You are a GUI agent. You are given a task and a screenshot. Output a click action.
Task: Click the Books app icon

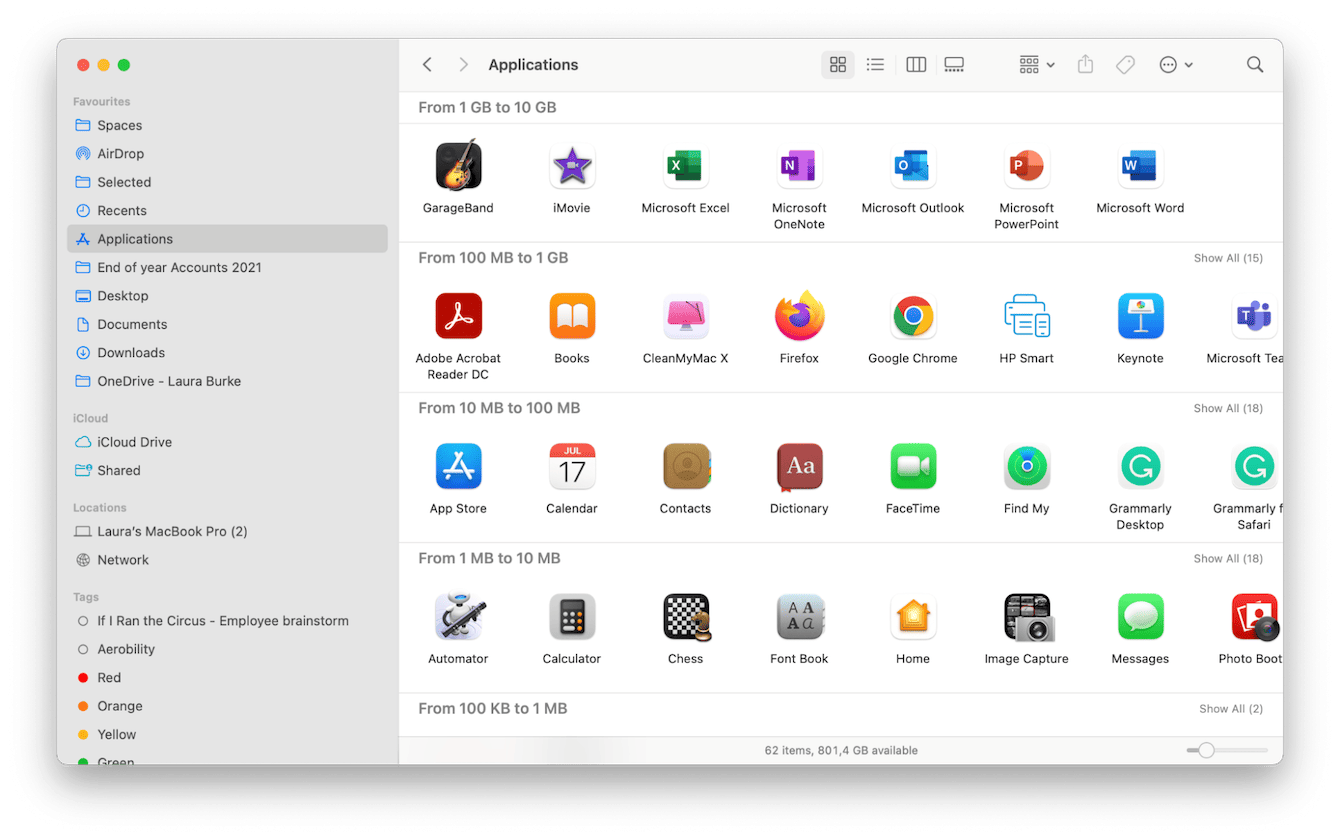pyautogui.click(x=572, y=316)
